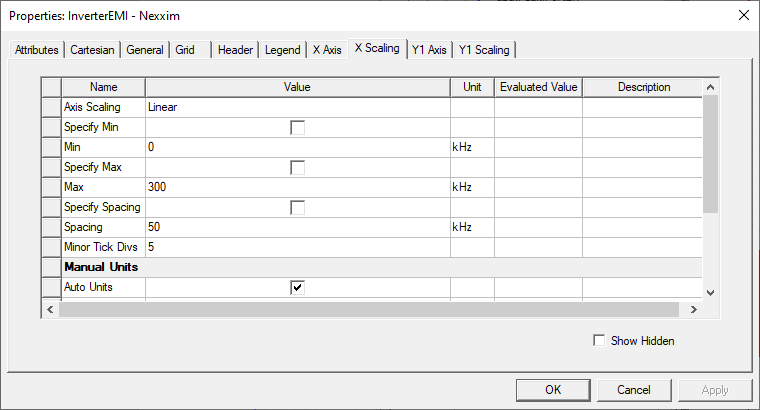The image size is (760, 410).
Task: Click the Evaluated Value column header
Action: 538,87
